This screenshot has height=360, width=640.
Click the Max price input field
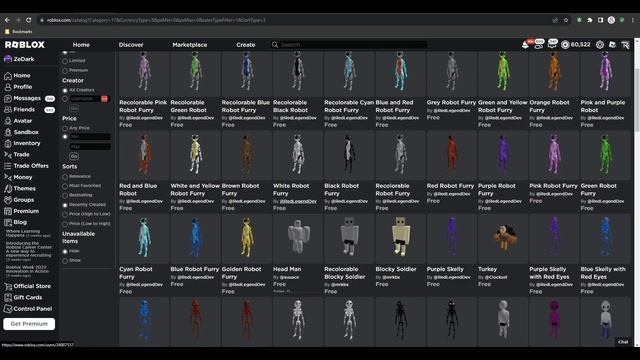(x=90, y=147)
